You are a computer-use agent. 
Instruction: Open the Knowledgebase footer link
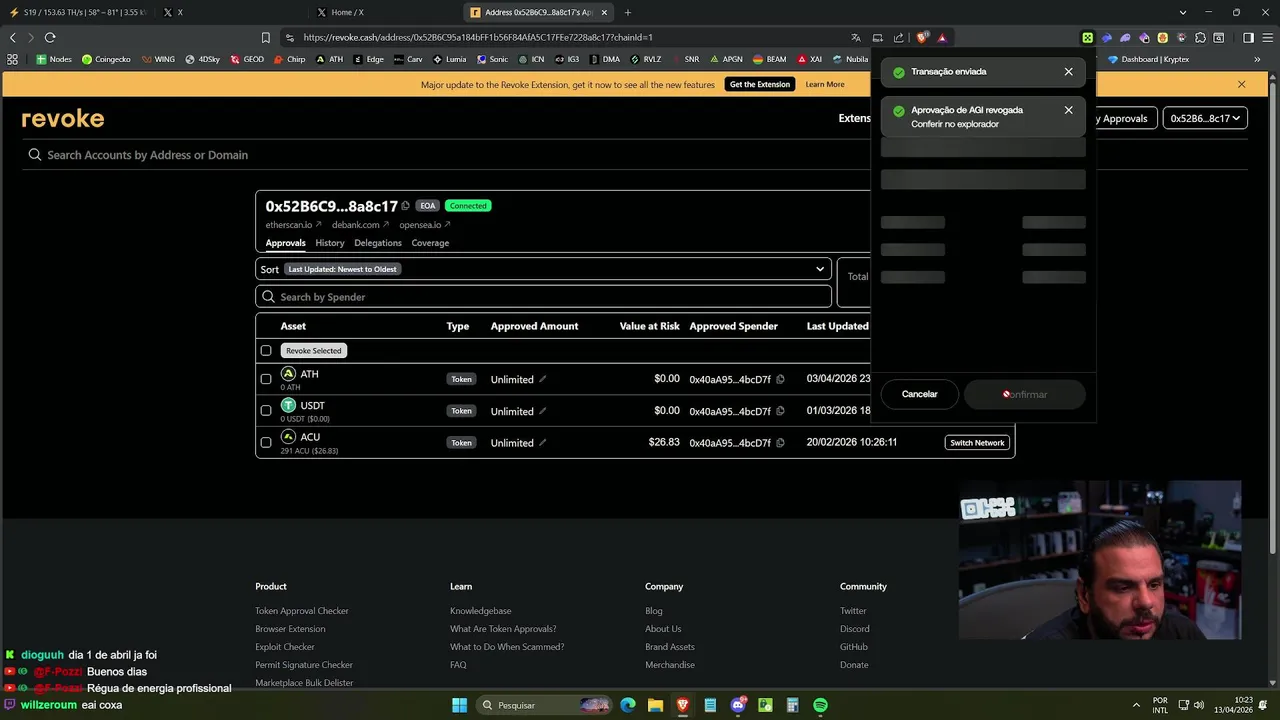point(480,611)
